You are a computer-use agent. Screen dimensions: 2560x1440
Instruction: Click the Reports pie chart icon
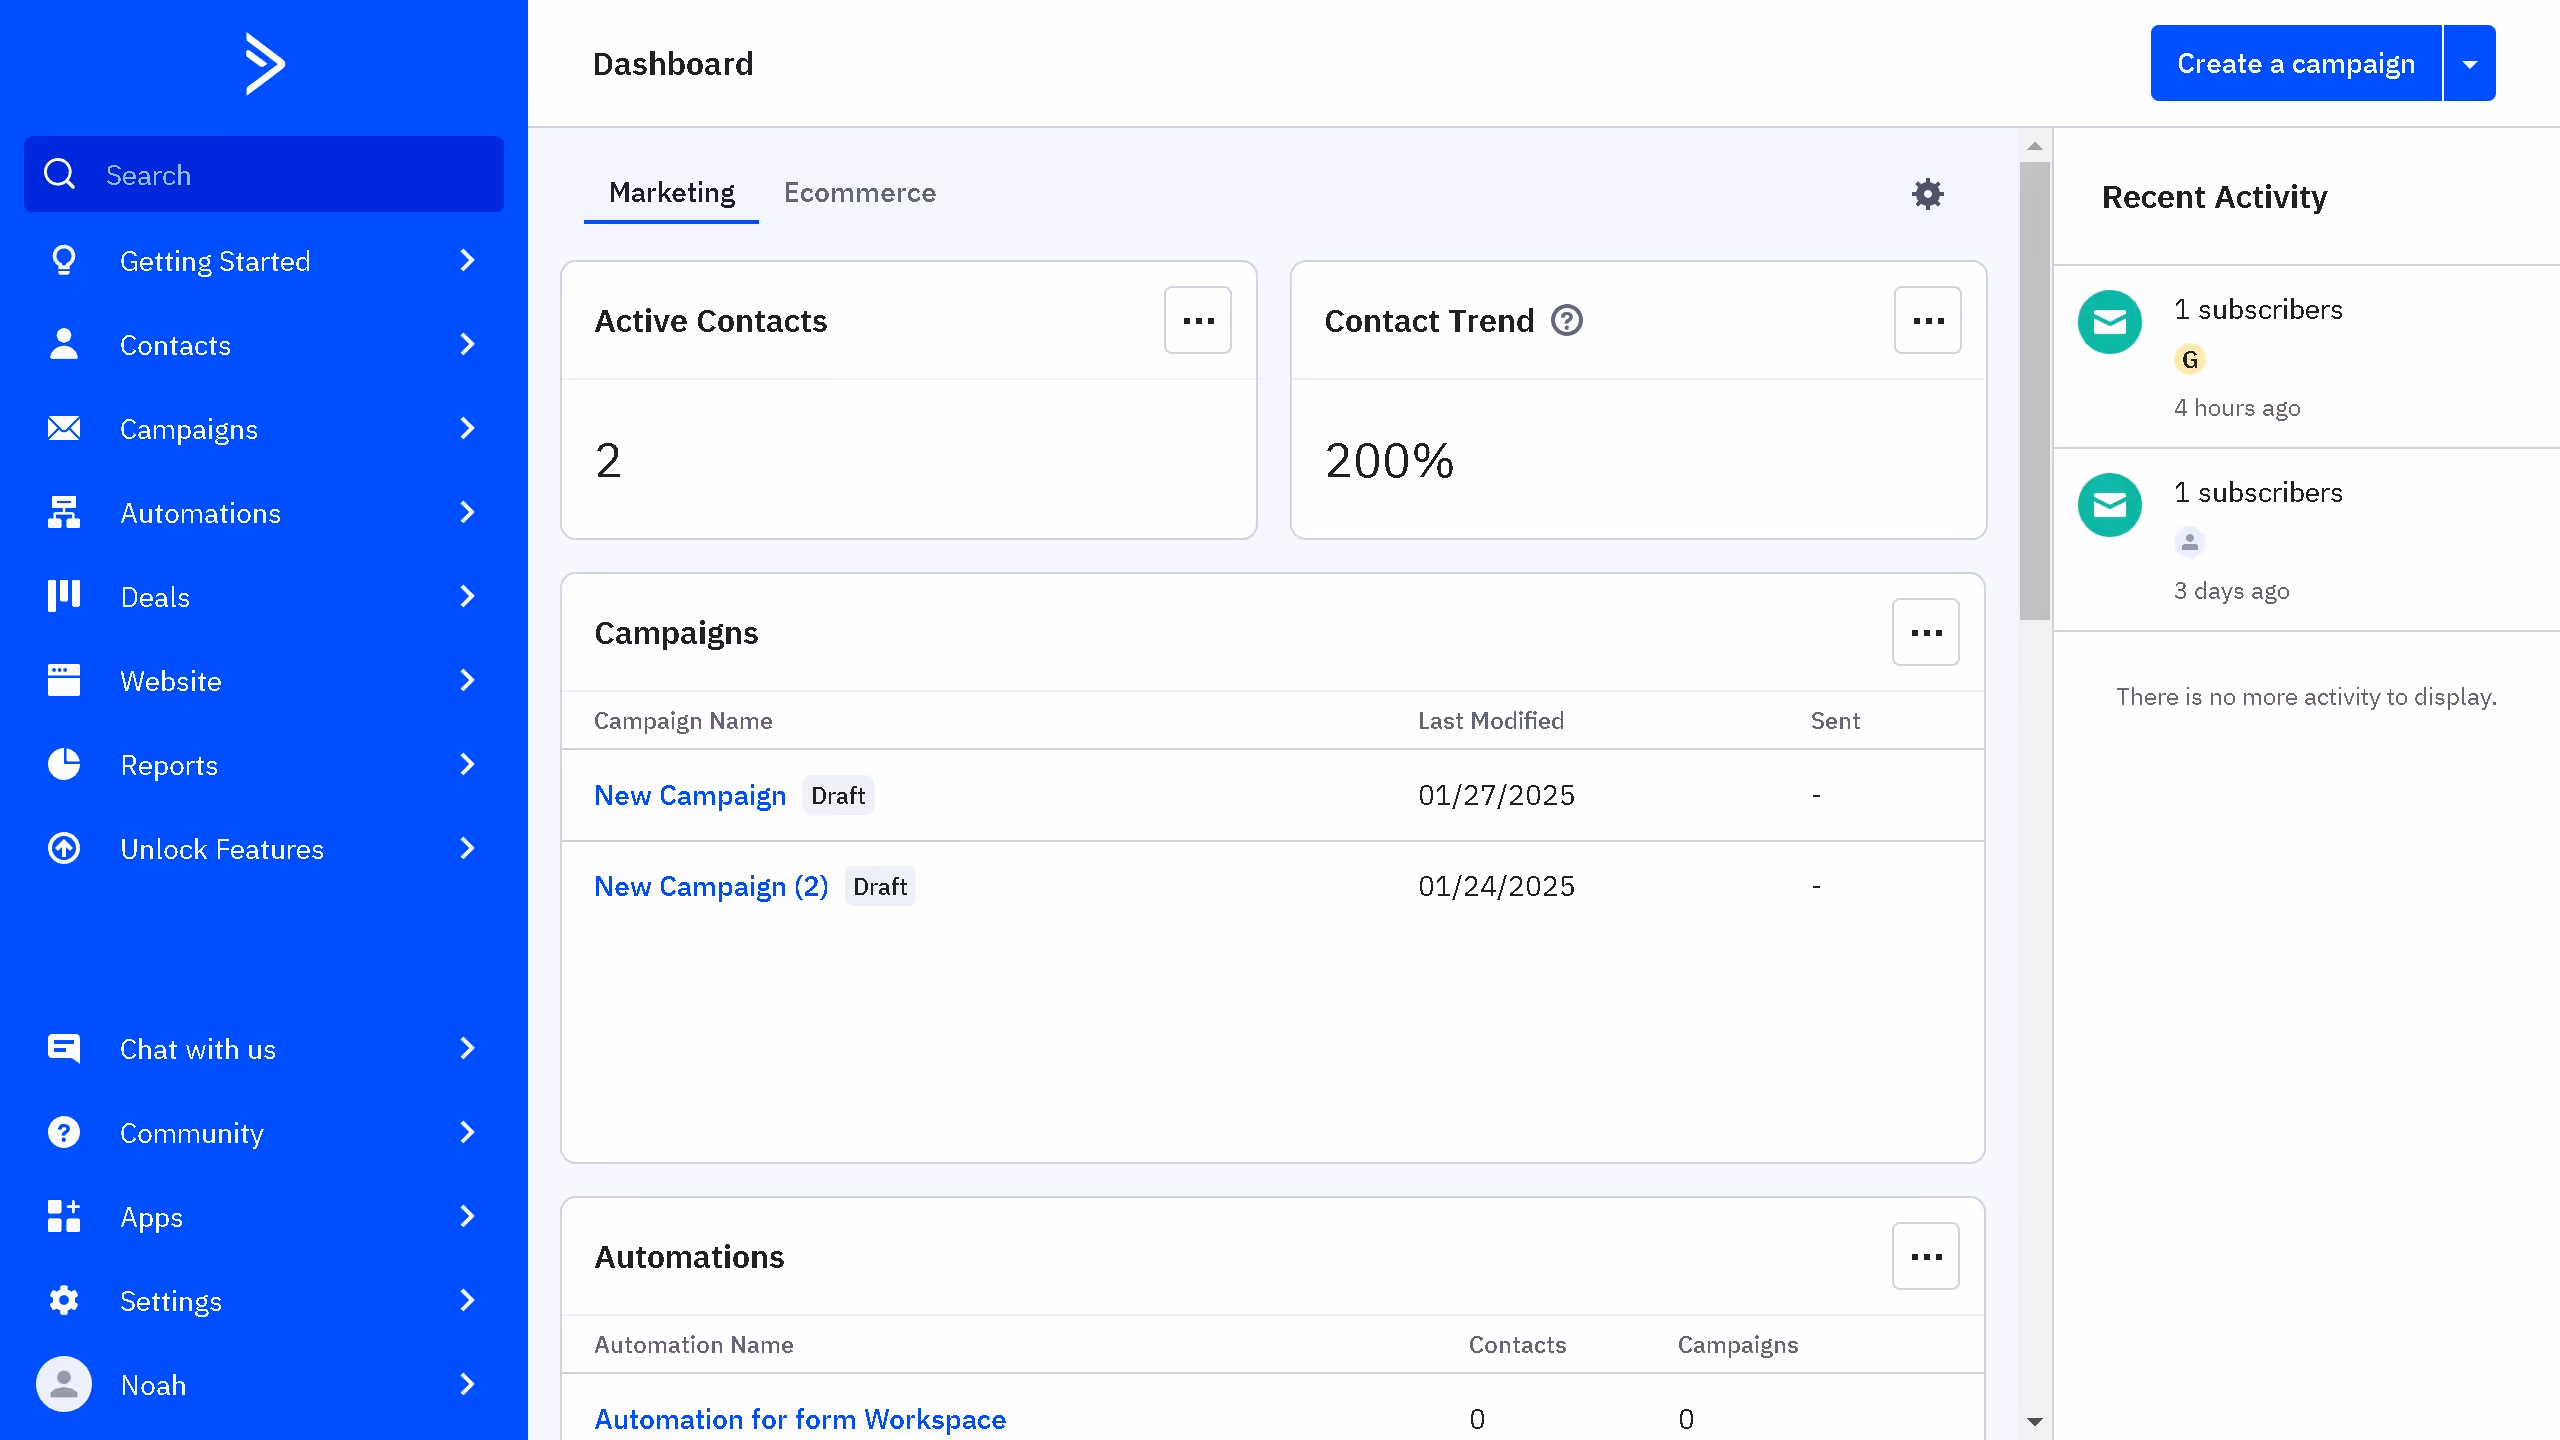click(x=64, y=765)
